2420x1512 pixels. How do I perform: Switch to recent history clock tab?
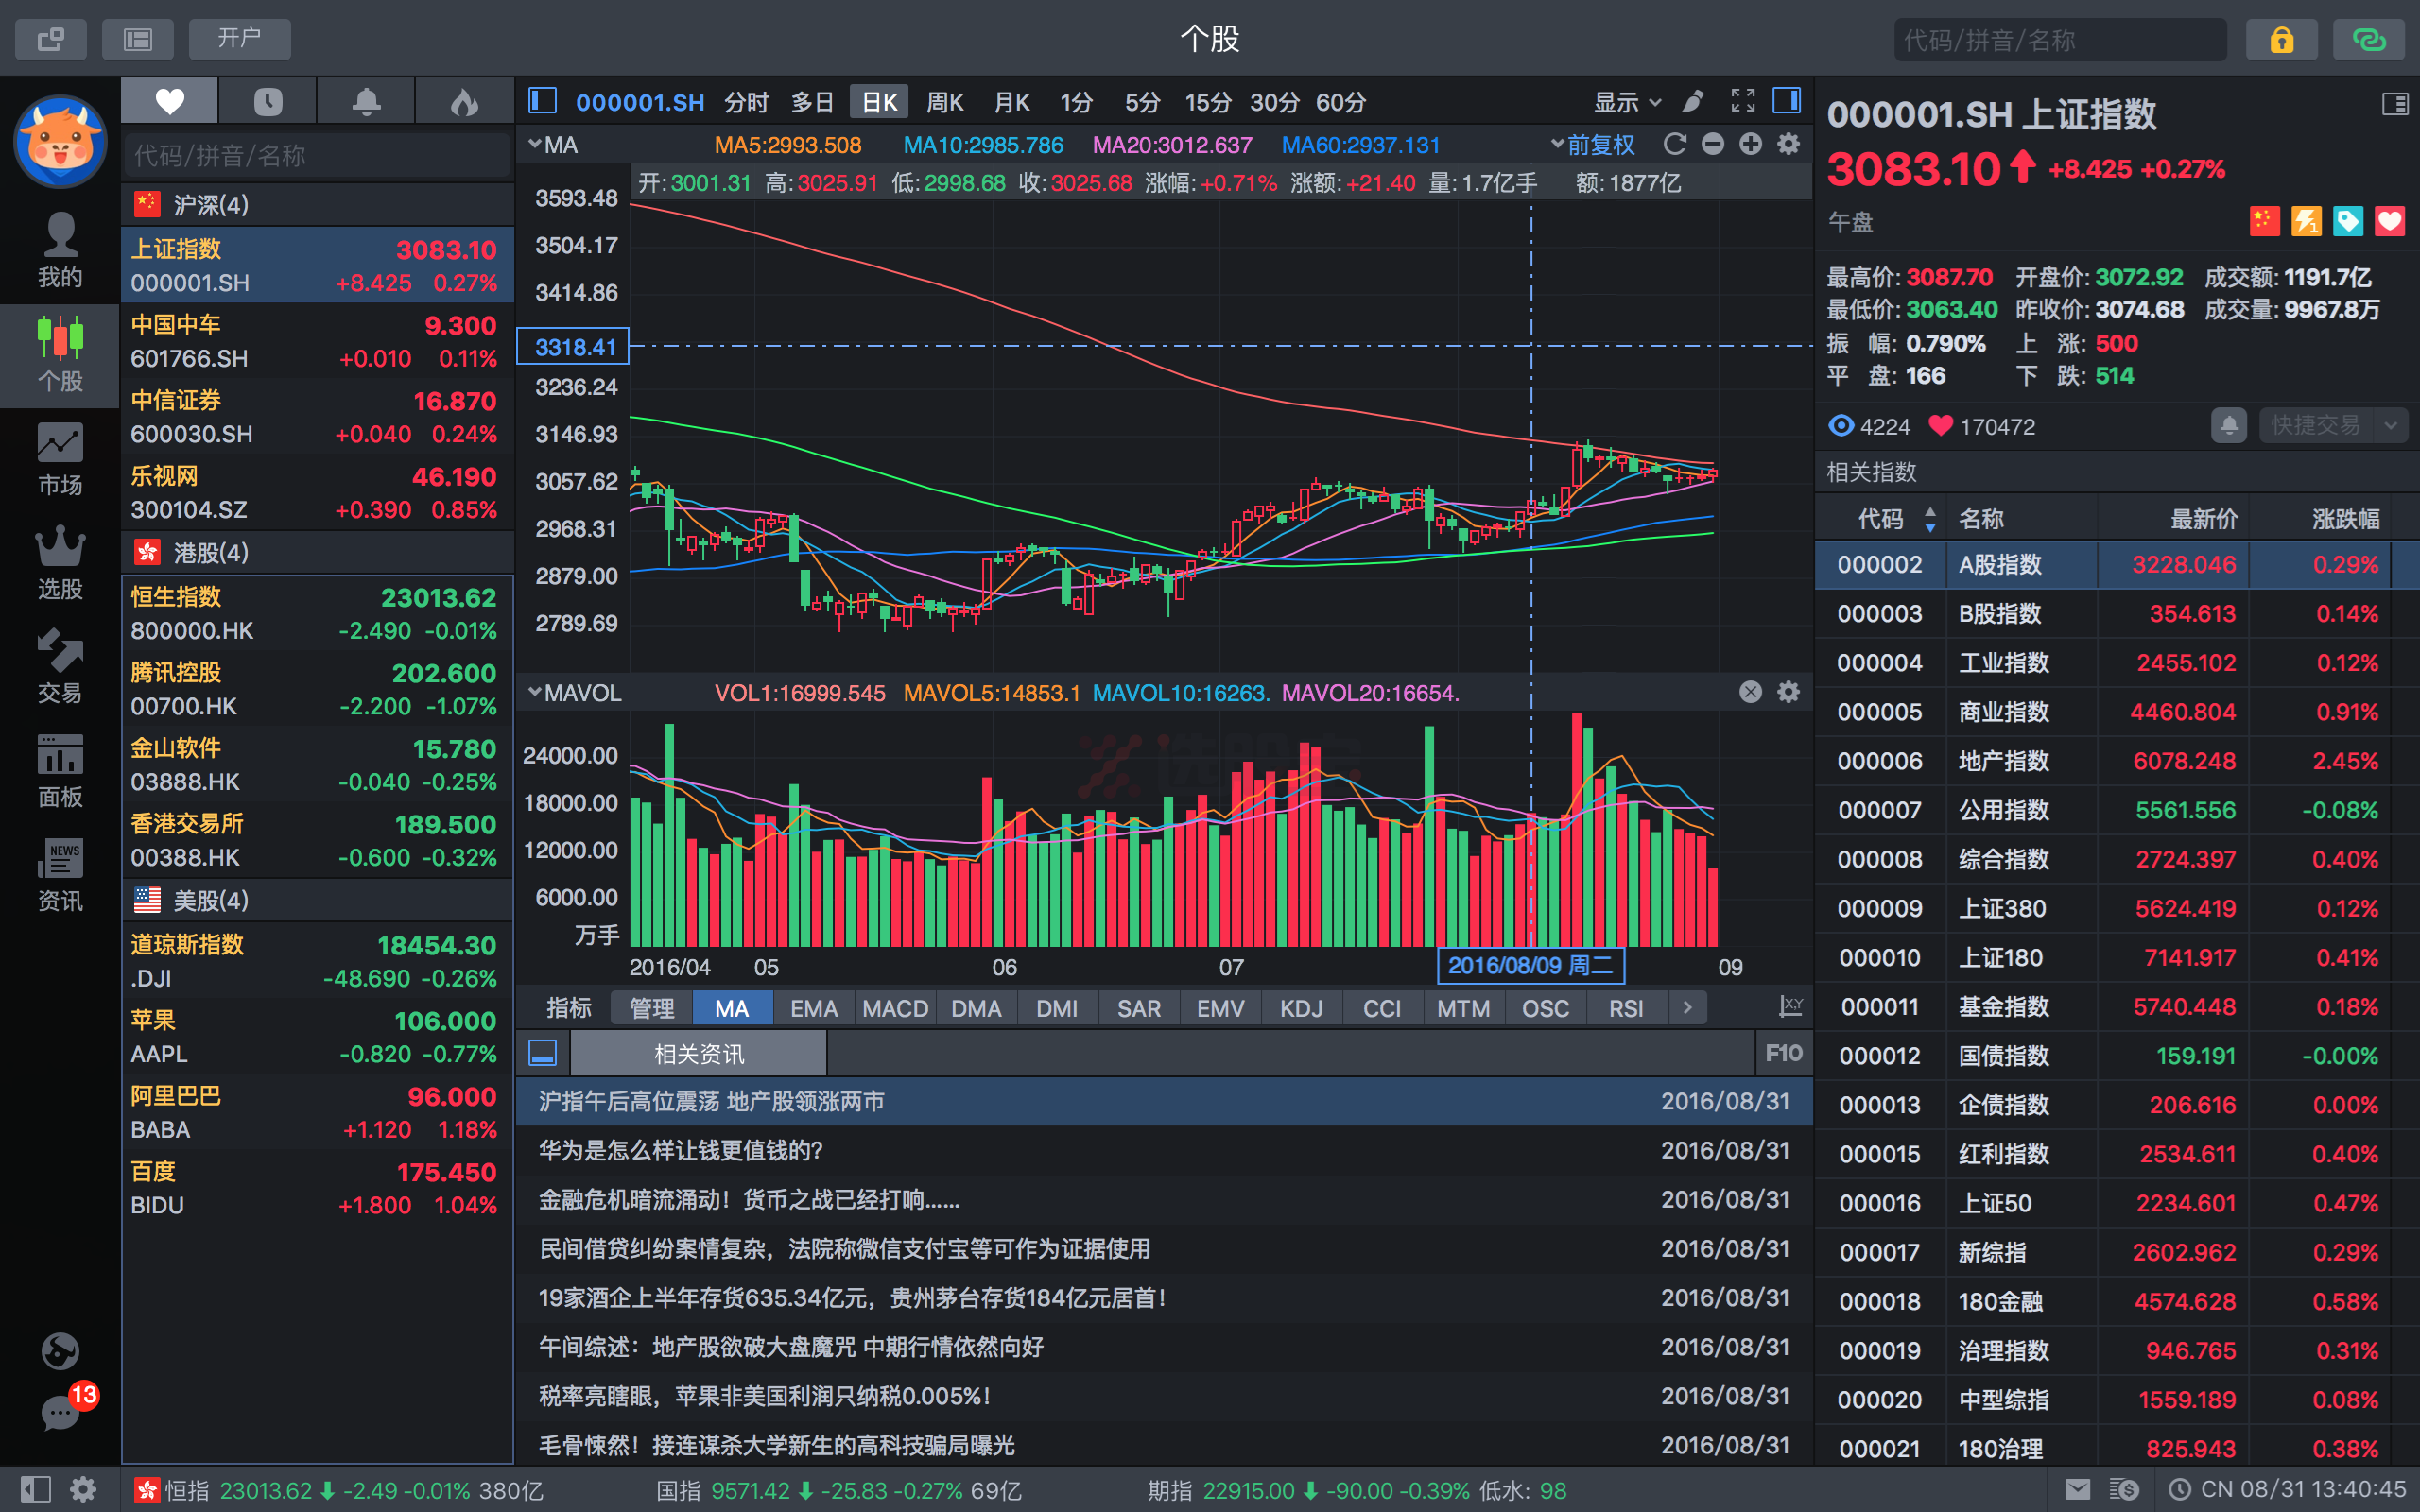[267, 101]
